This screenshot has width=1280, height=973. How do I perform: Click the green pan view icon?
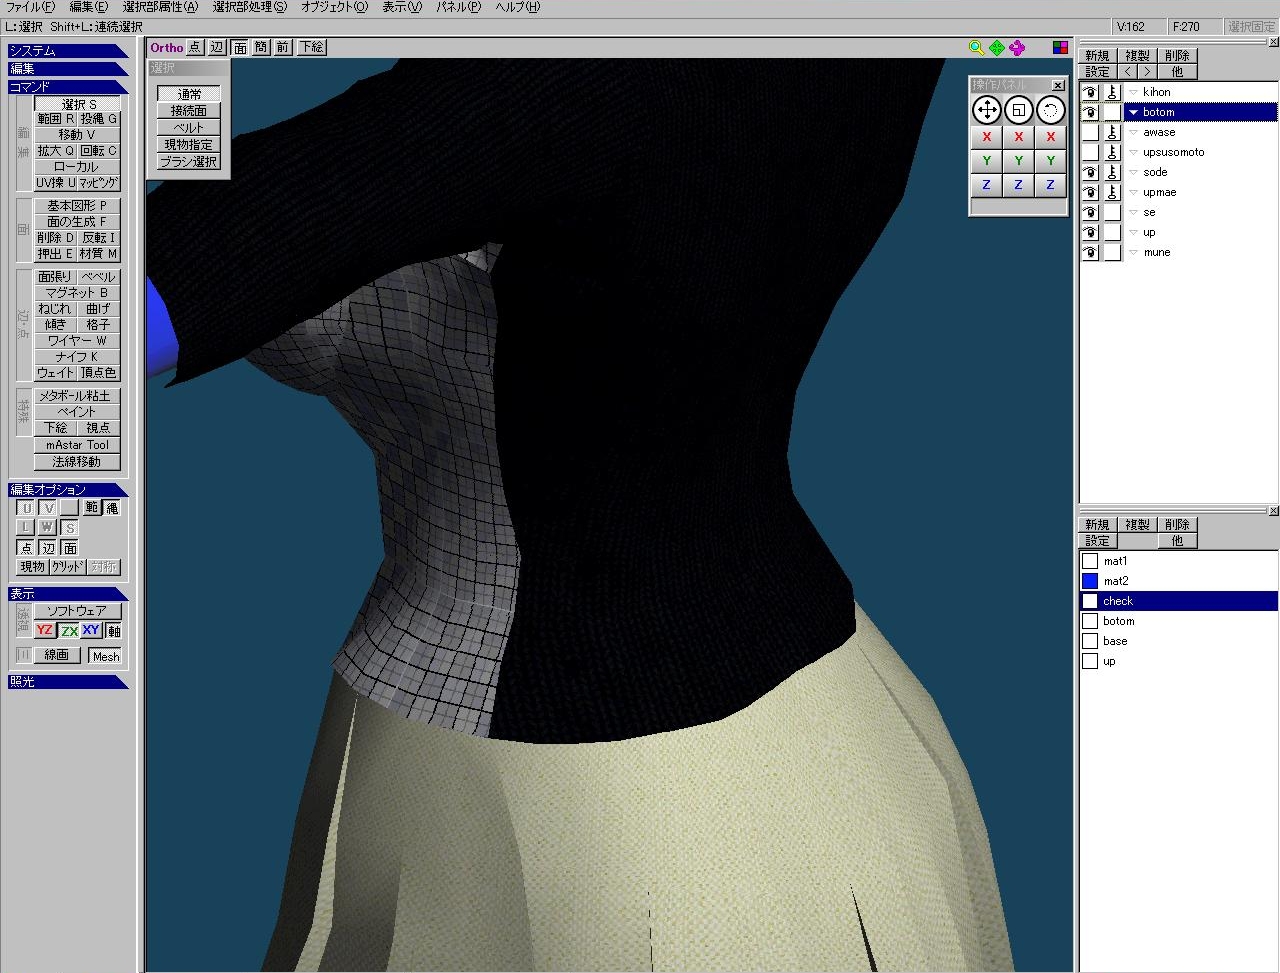(x=997, y=48)
